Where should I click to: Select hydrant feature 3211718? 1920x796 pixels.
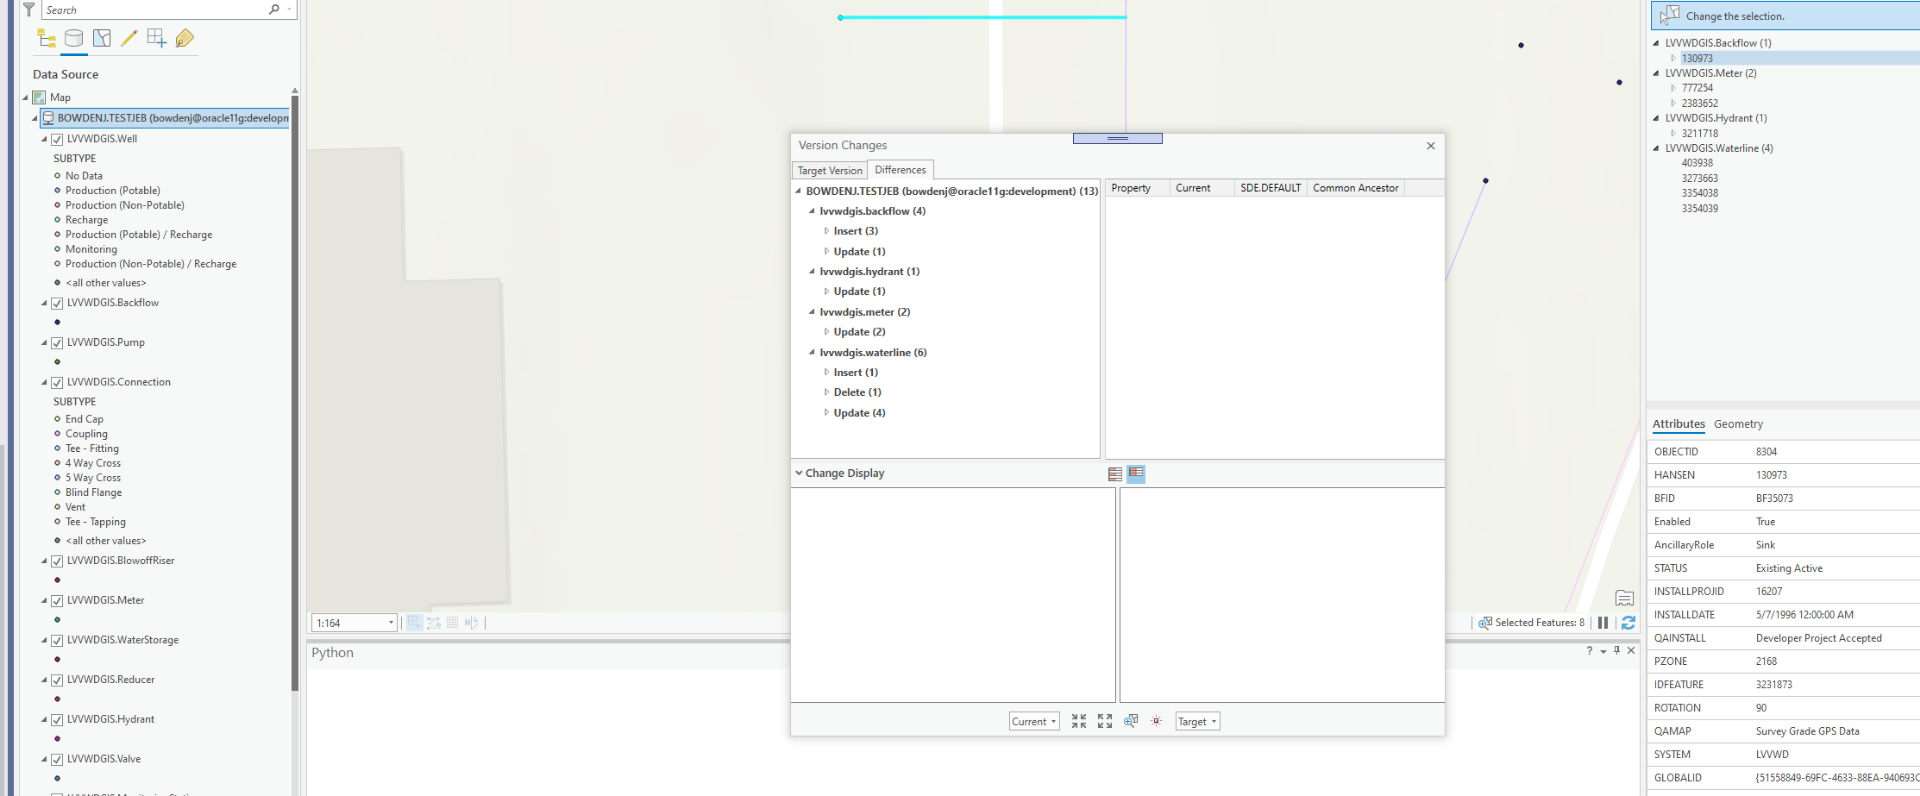[x=1700, y=133]
